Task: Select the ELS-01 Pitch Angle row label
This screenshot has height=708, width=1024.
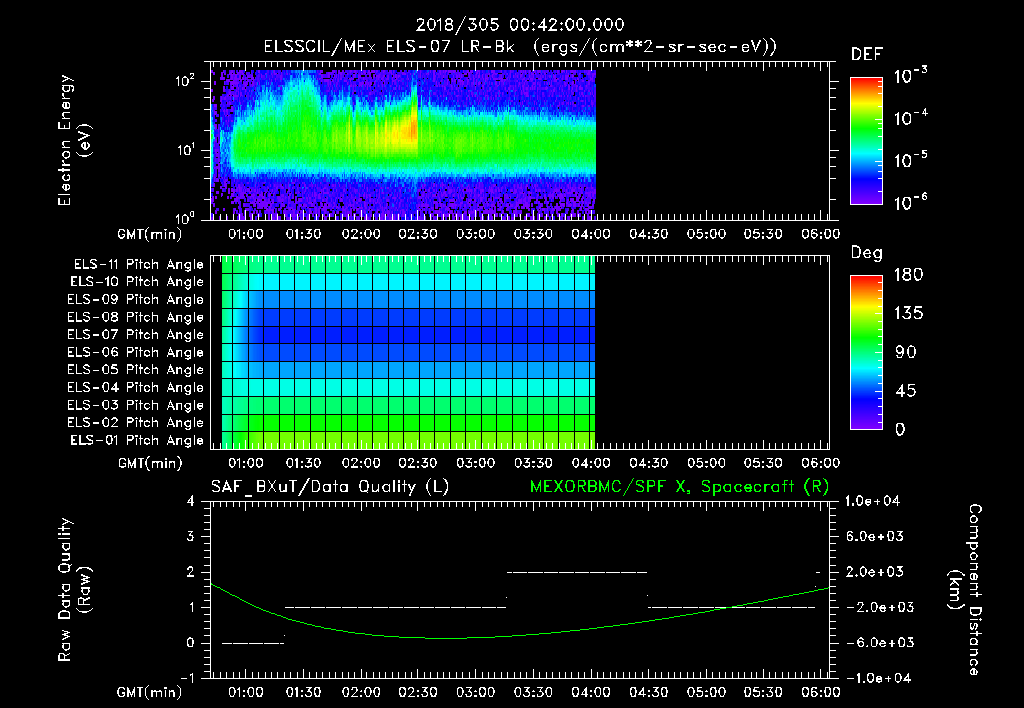Action: point(137,440)
